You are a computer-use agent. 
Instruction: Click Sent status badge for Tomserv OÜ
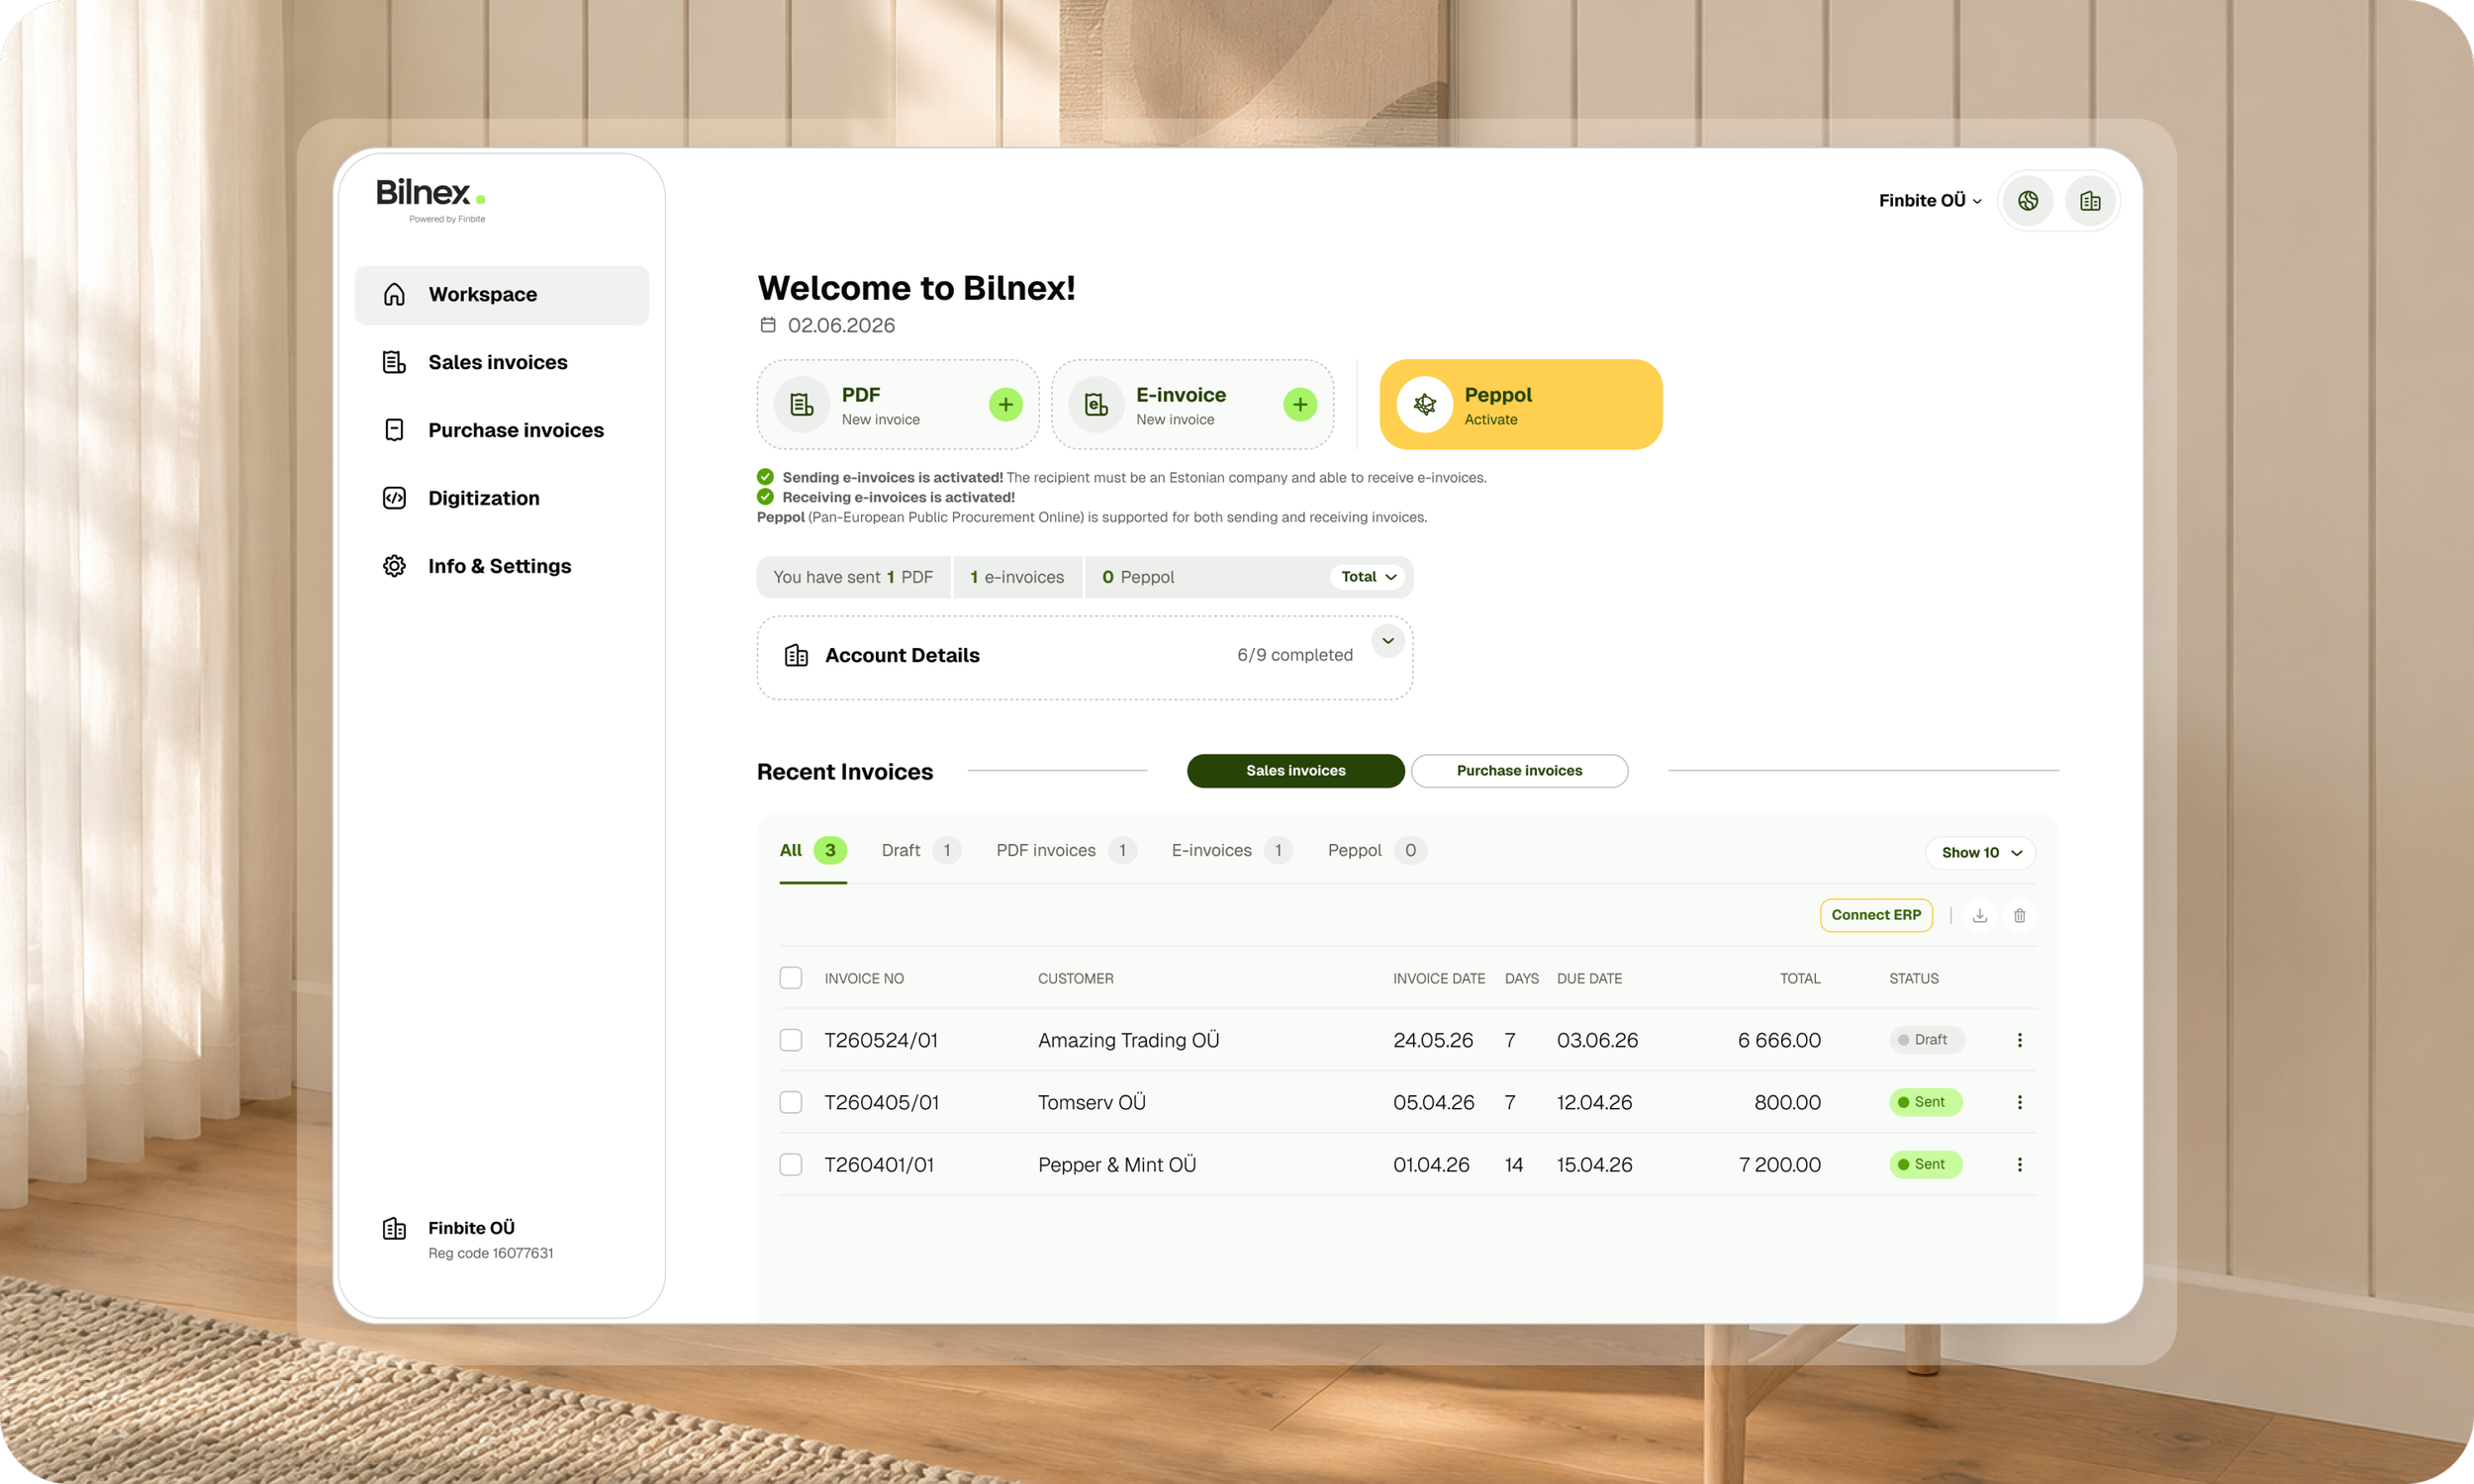click(1925, 1102)
